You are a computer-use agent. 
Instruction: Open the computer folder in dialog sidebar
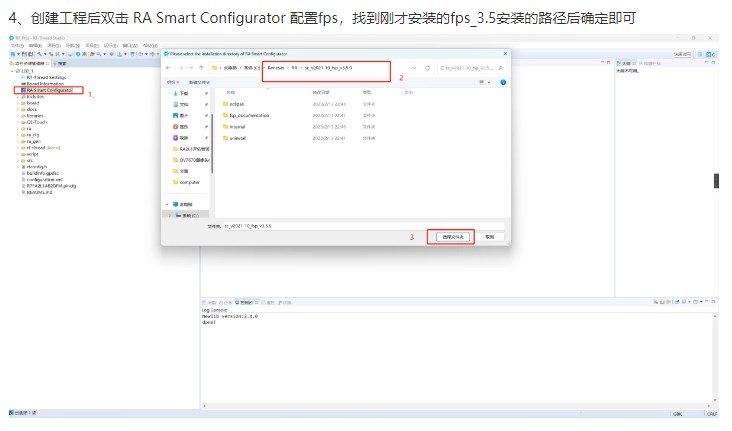(186, 182)
